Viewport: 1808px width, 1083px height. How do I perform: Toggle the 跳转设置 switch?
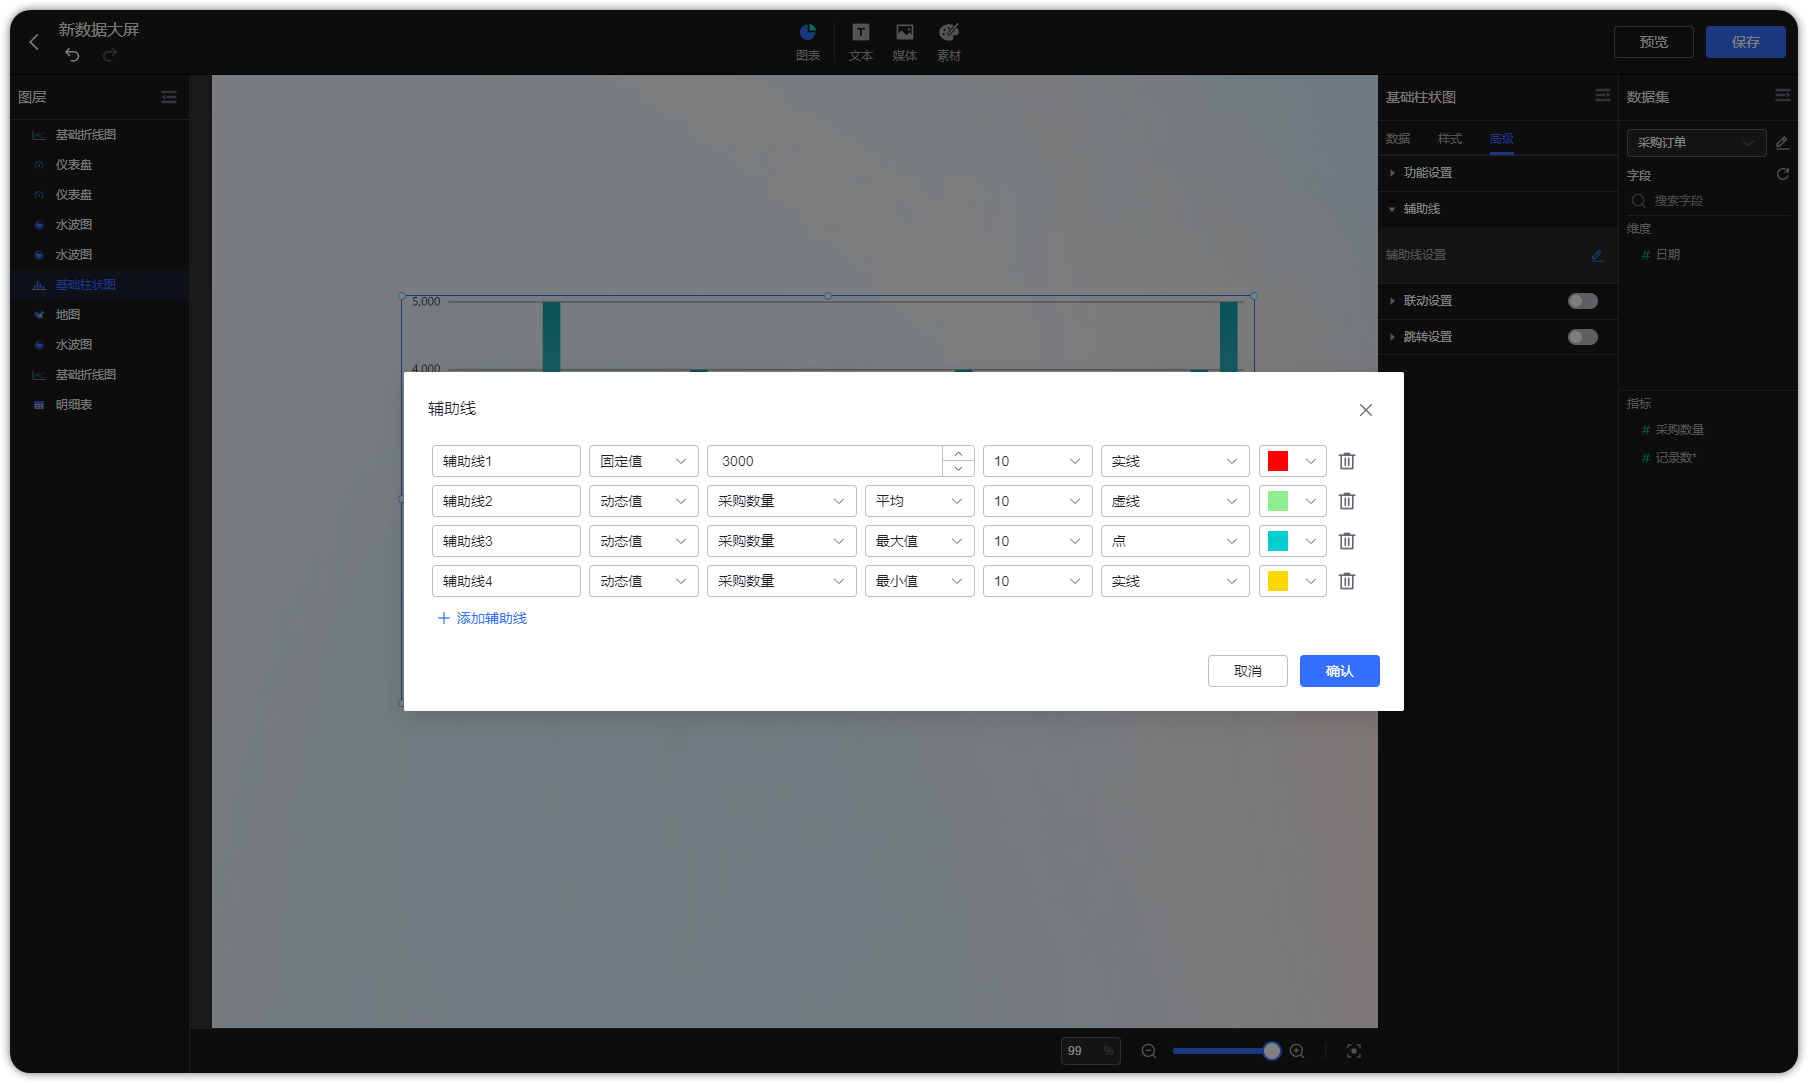(1583, 337)
